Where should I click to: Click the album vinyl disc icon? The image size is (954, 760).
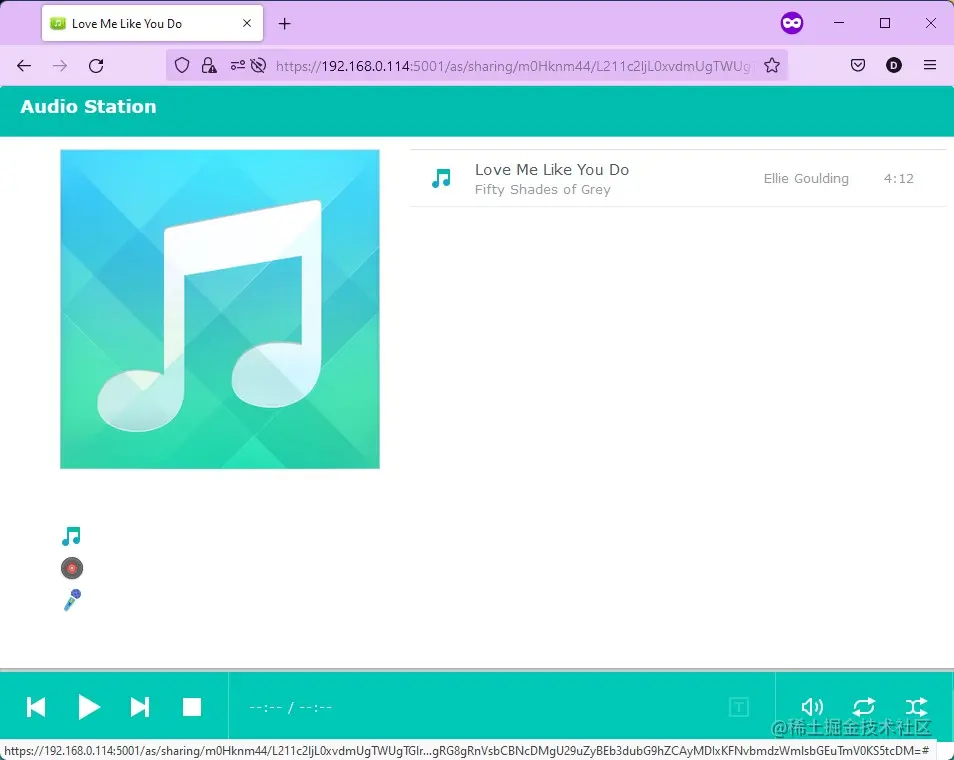coord(72,568)
